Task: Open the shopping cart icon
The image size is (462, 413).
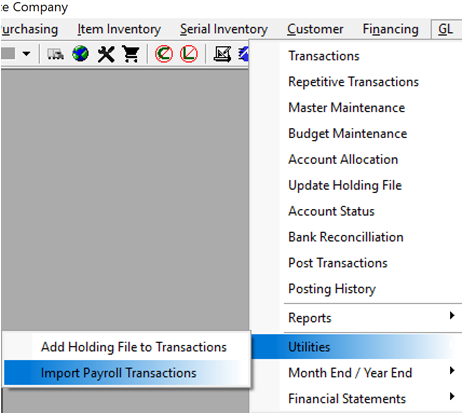Action: tap(131, 54)
